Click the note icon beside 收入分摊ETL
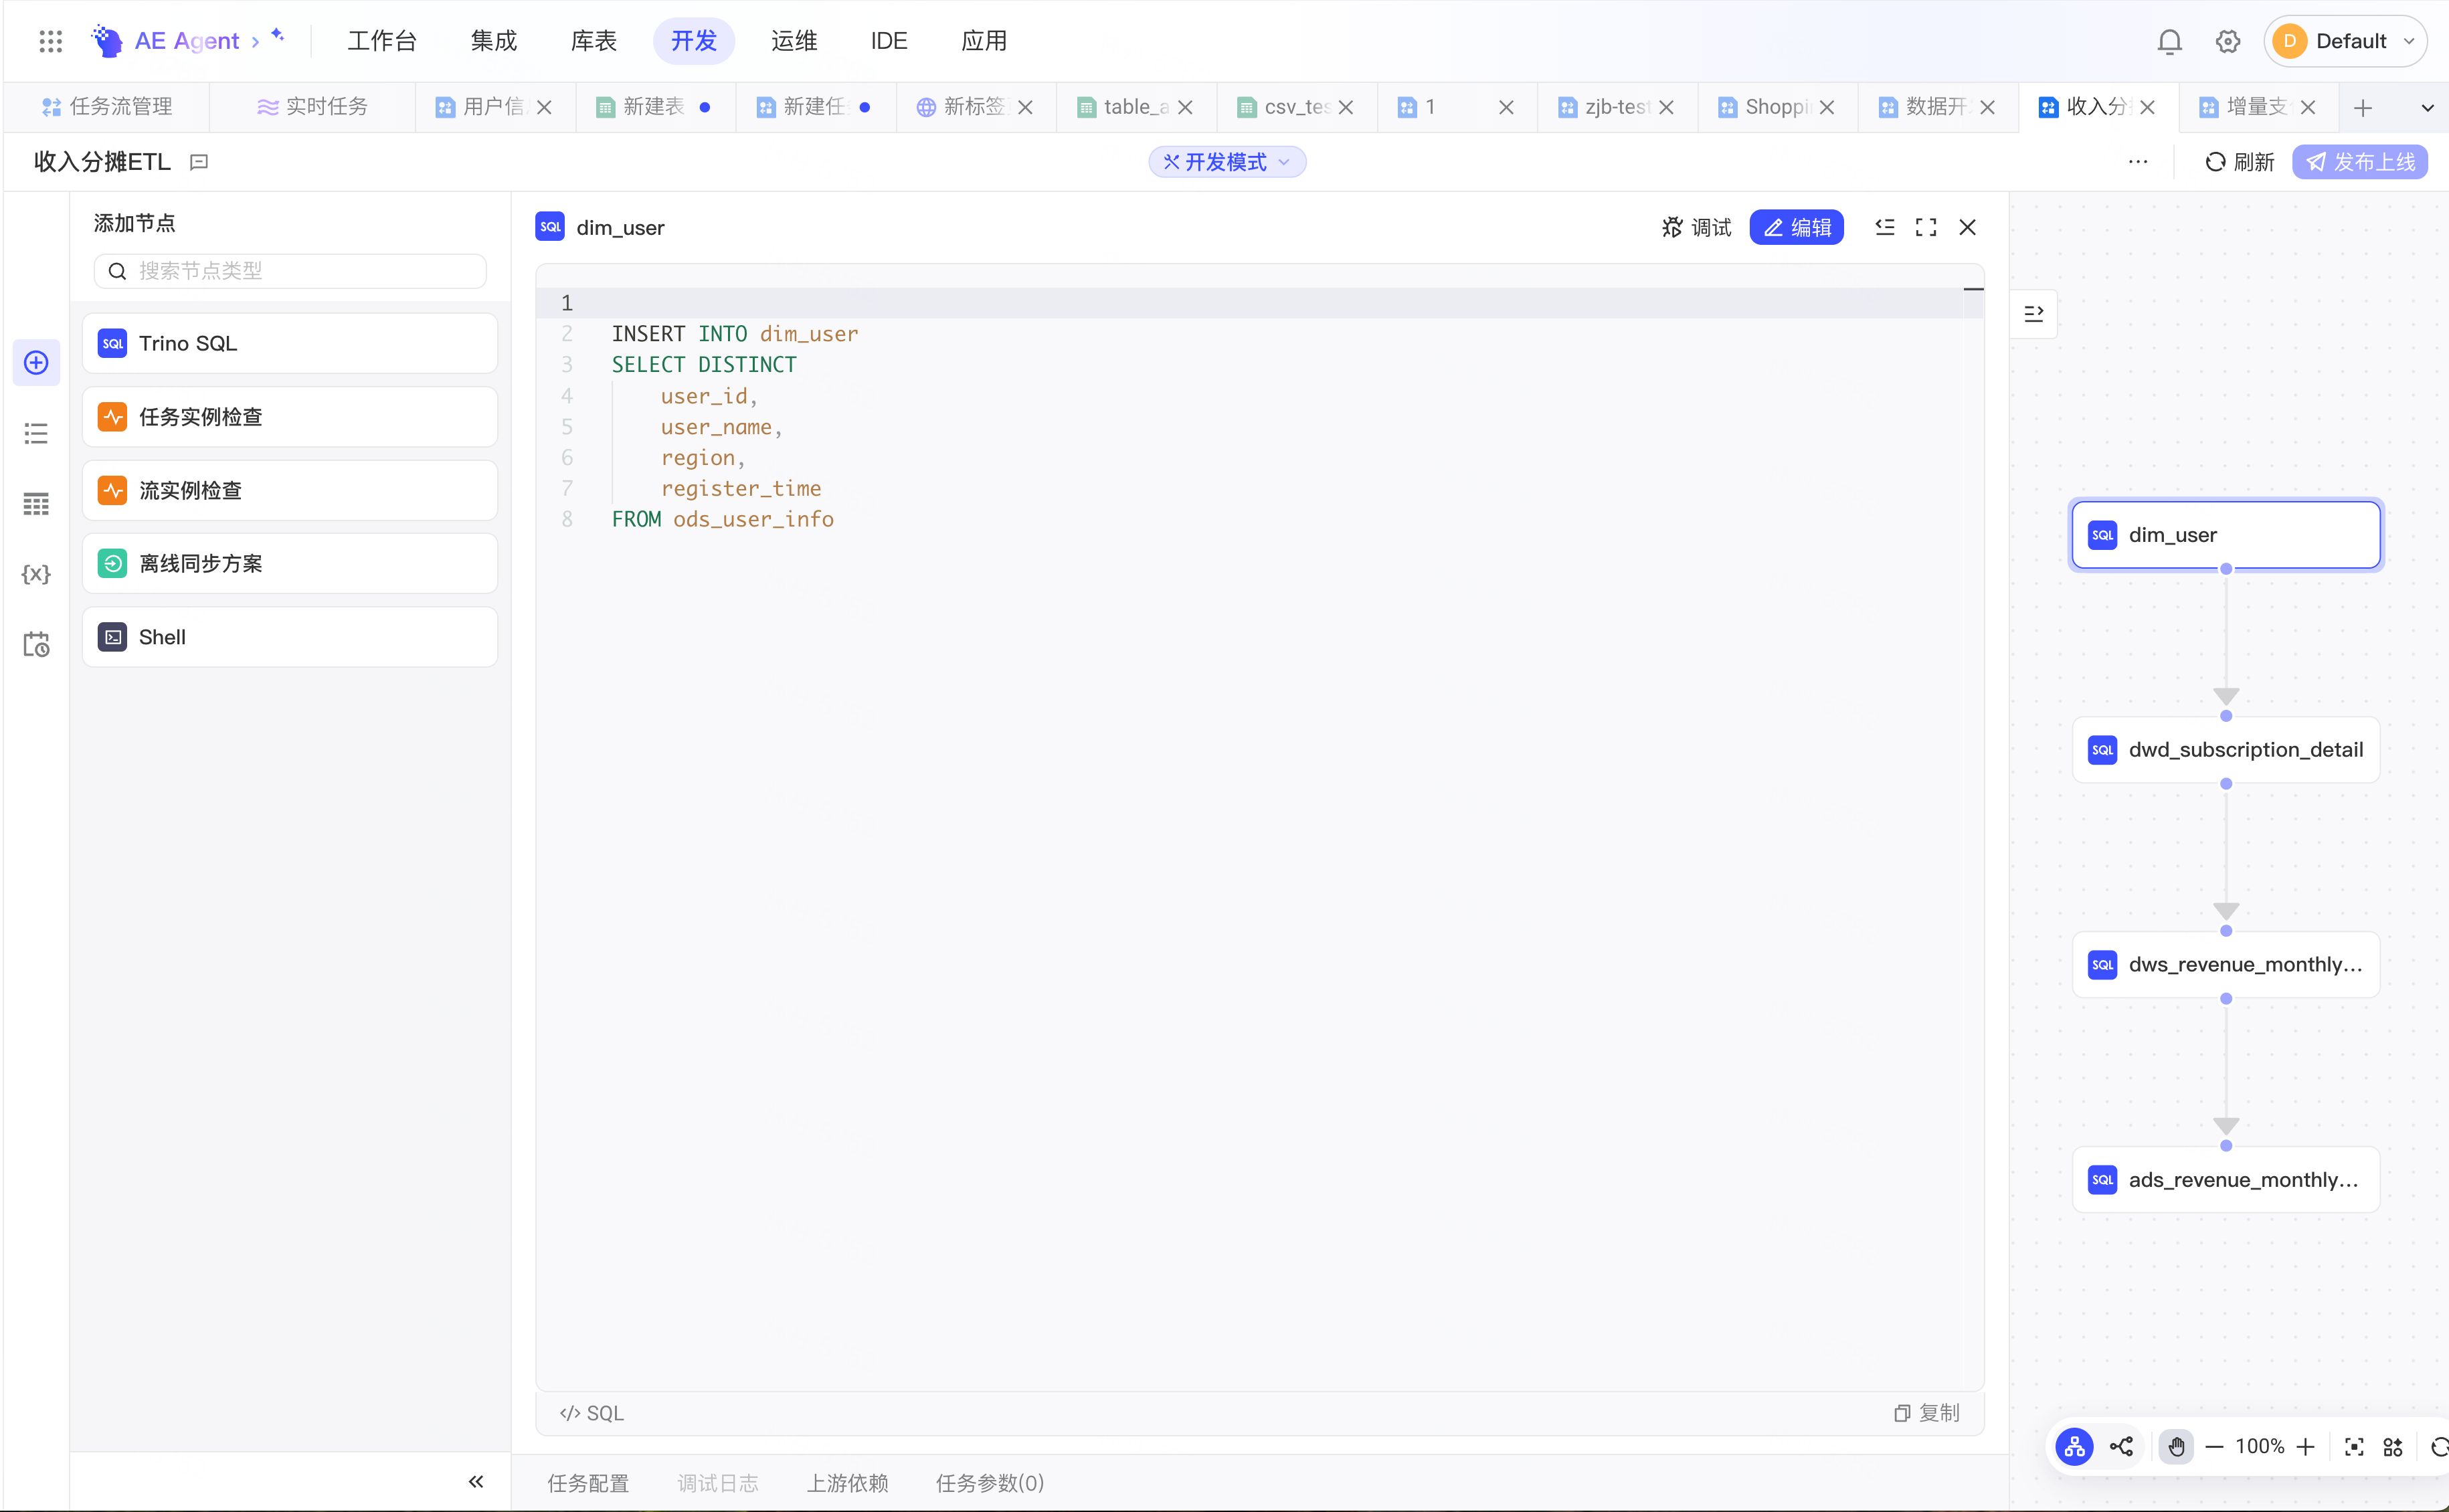 click(x=199, y=162)
